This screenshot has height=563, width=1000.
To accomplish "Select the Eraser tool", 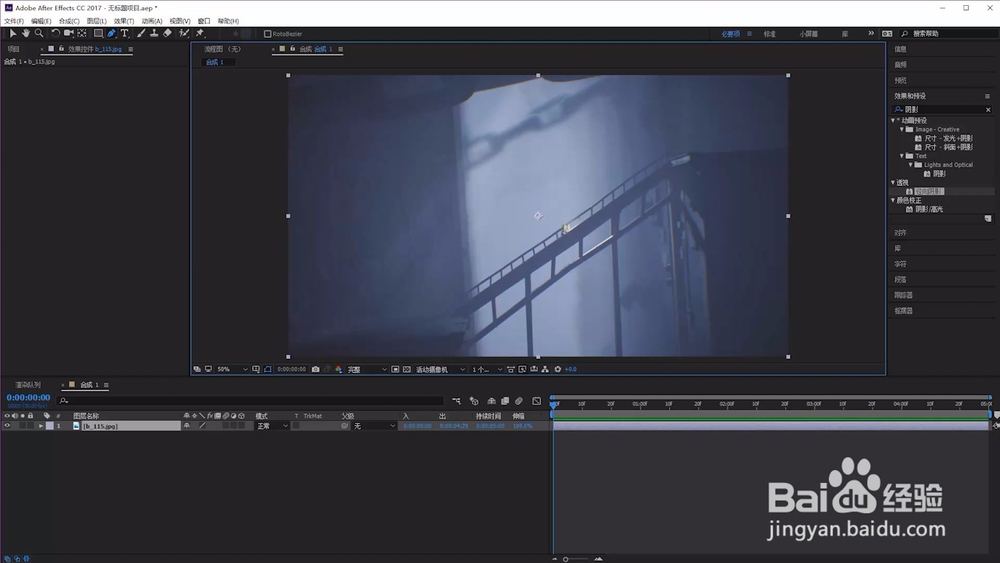I will click(x=167, y=33).
